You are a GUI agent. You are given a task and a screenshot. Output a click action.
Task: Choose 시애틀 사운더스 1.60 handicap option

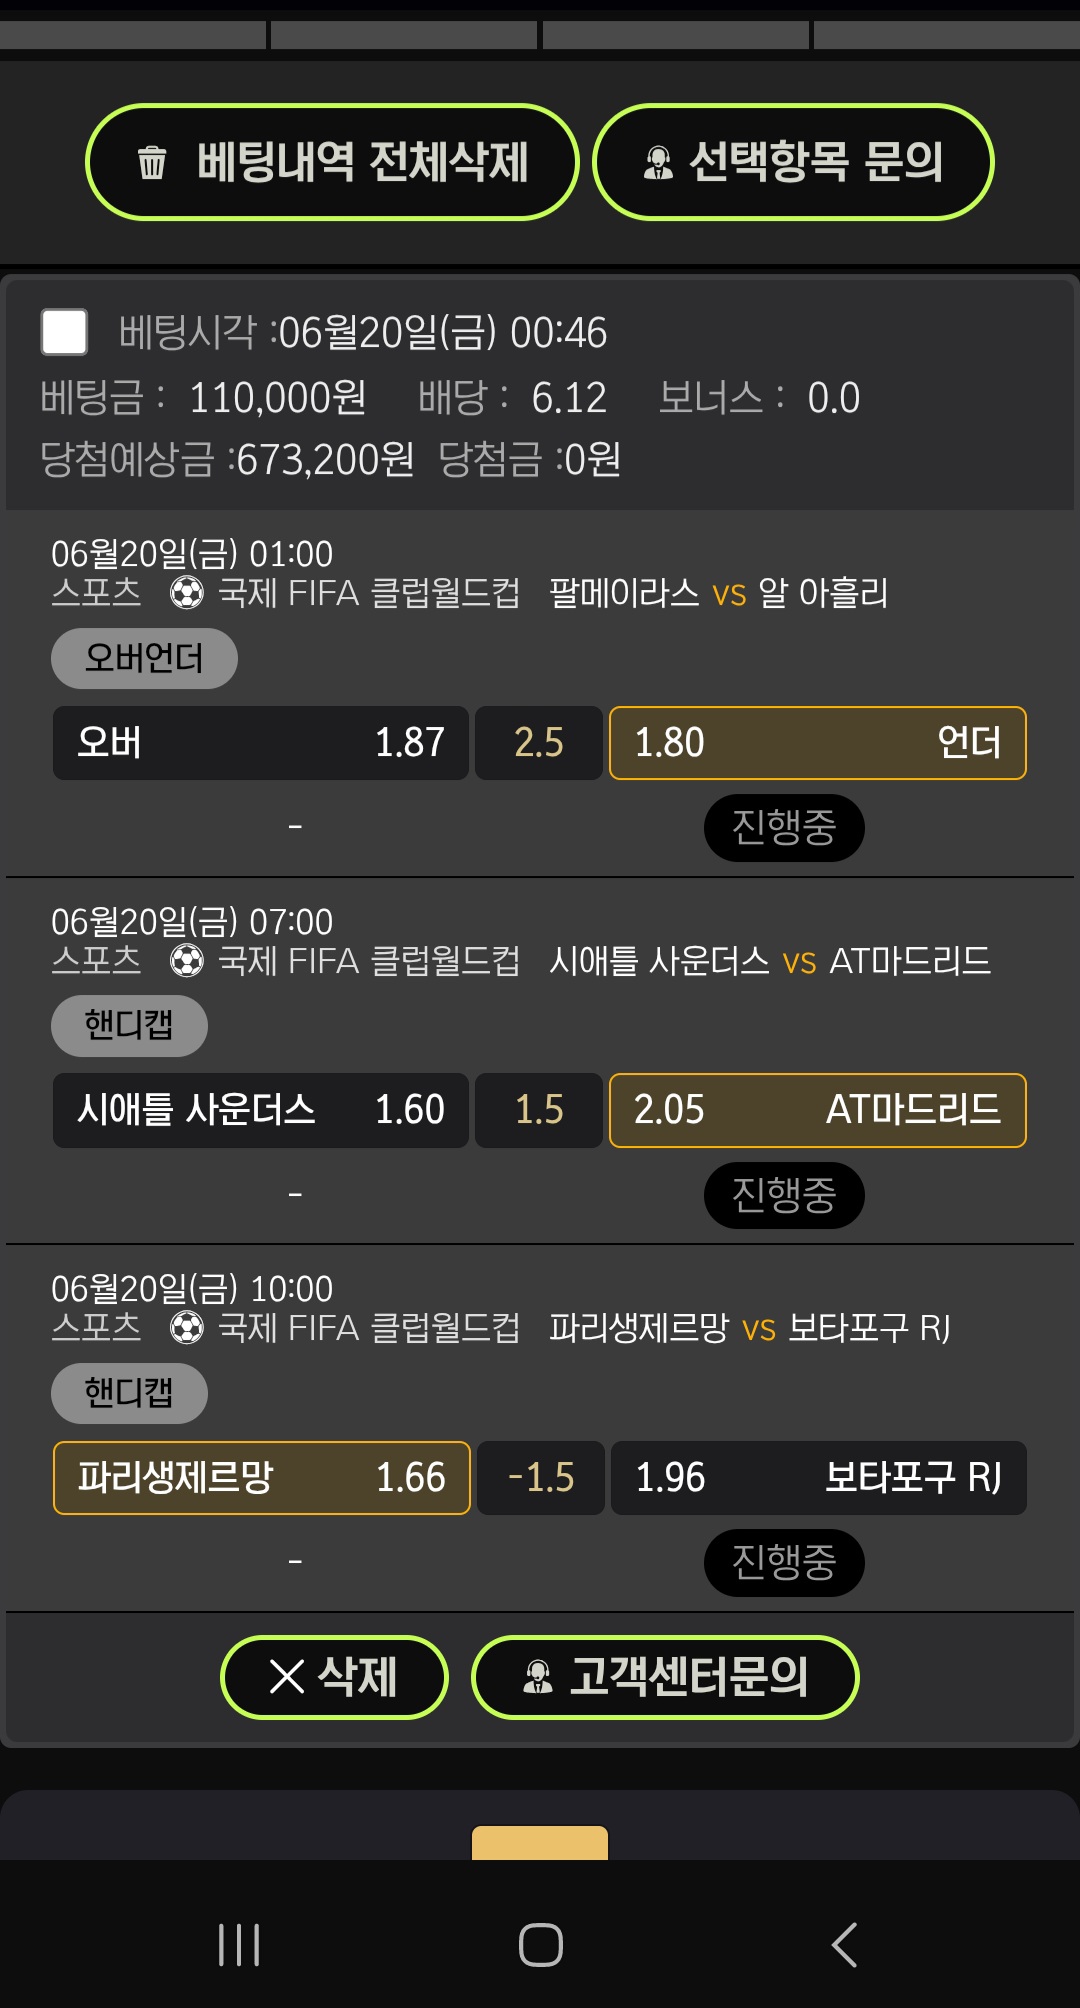coord(260,1110)
